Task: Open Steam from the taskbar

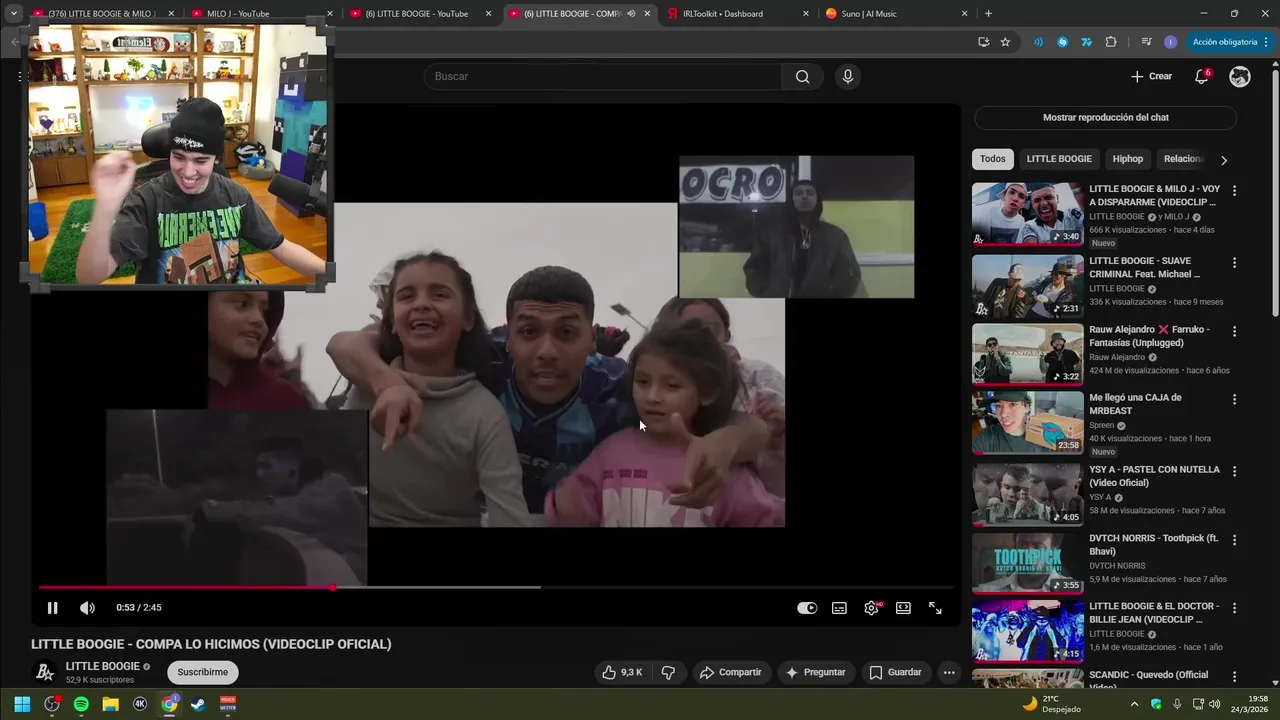Action: point(199,704)
